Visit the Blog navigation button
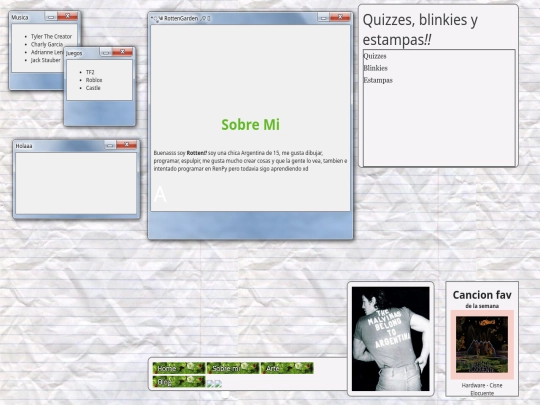The height and width of the screenshot is (405, 540). tap(179, 382)
